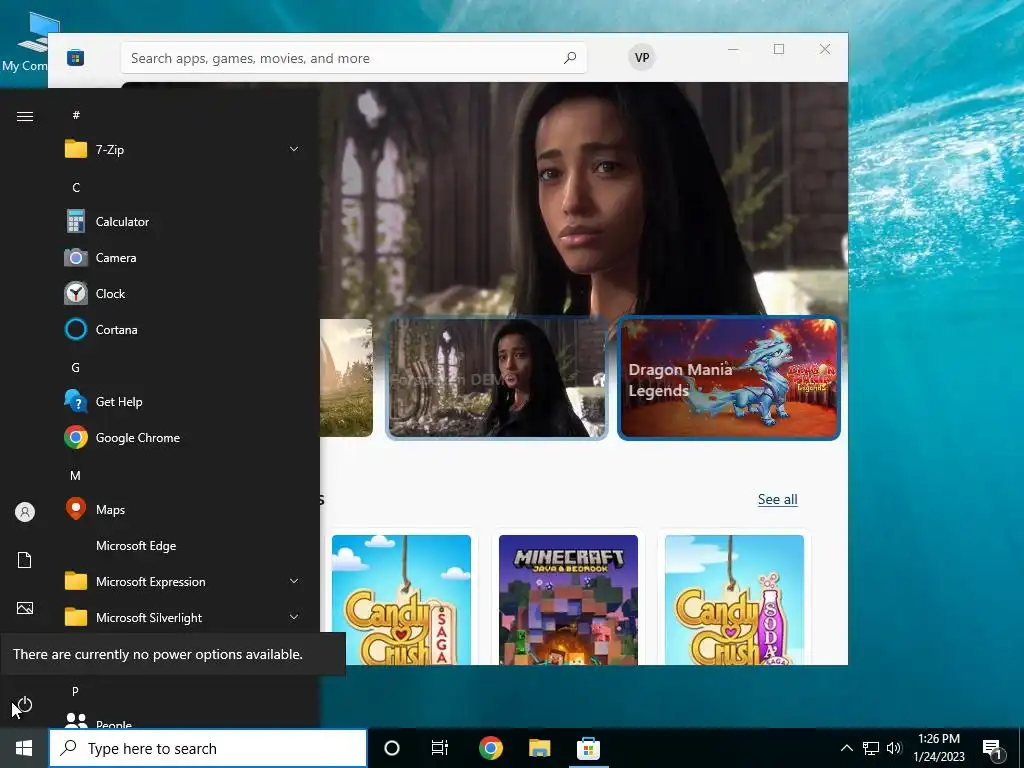Screen dimensions: 1024x768
Task: Open the Start menu hamburger expand icon
Action: pos(25,116)
